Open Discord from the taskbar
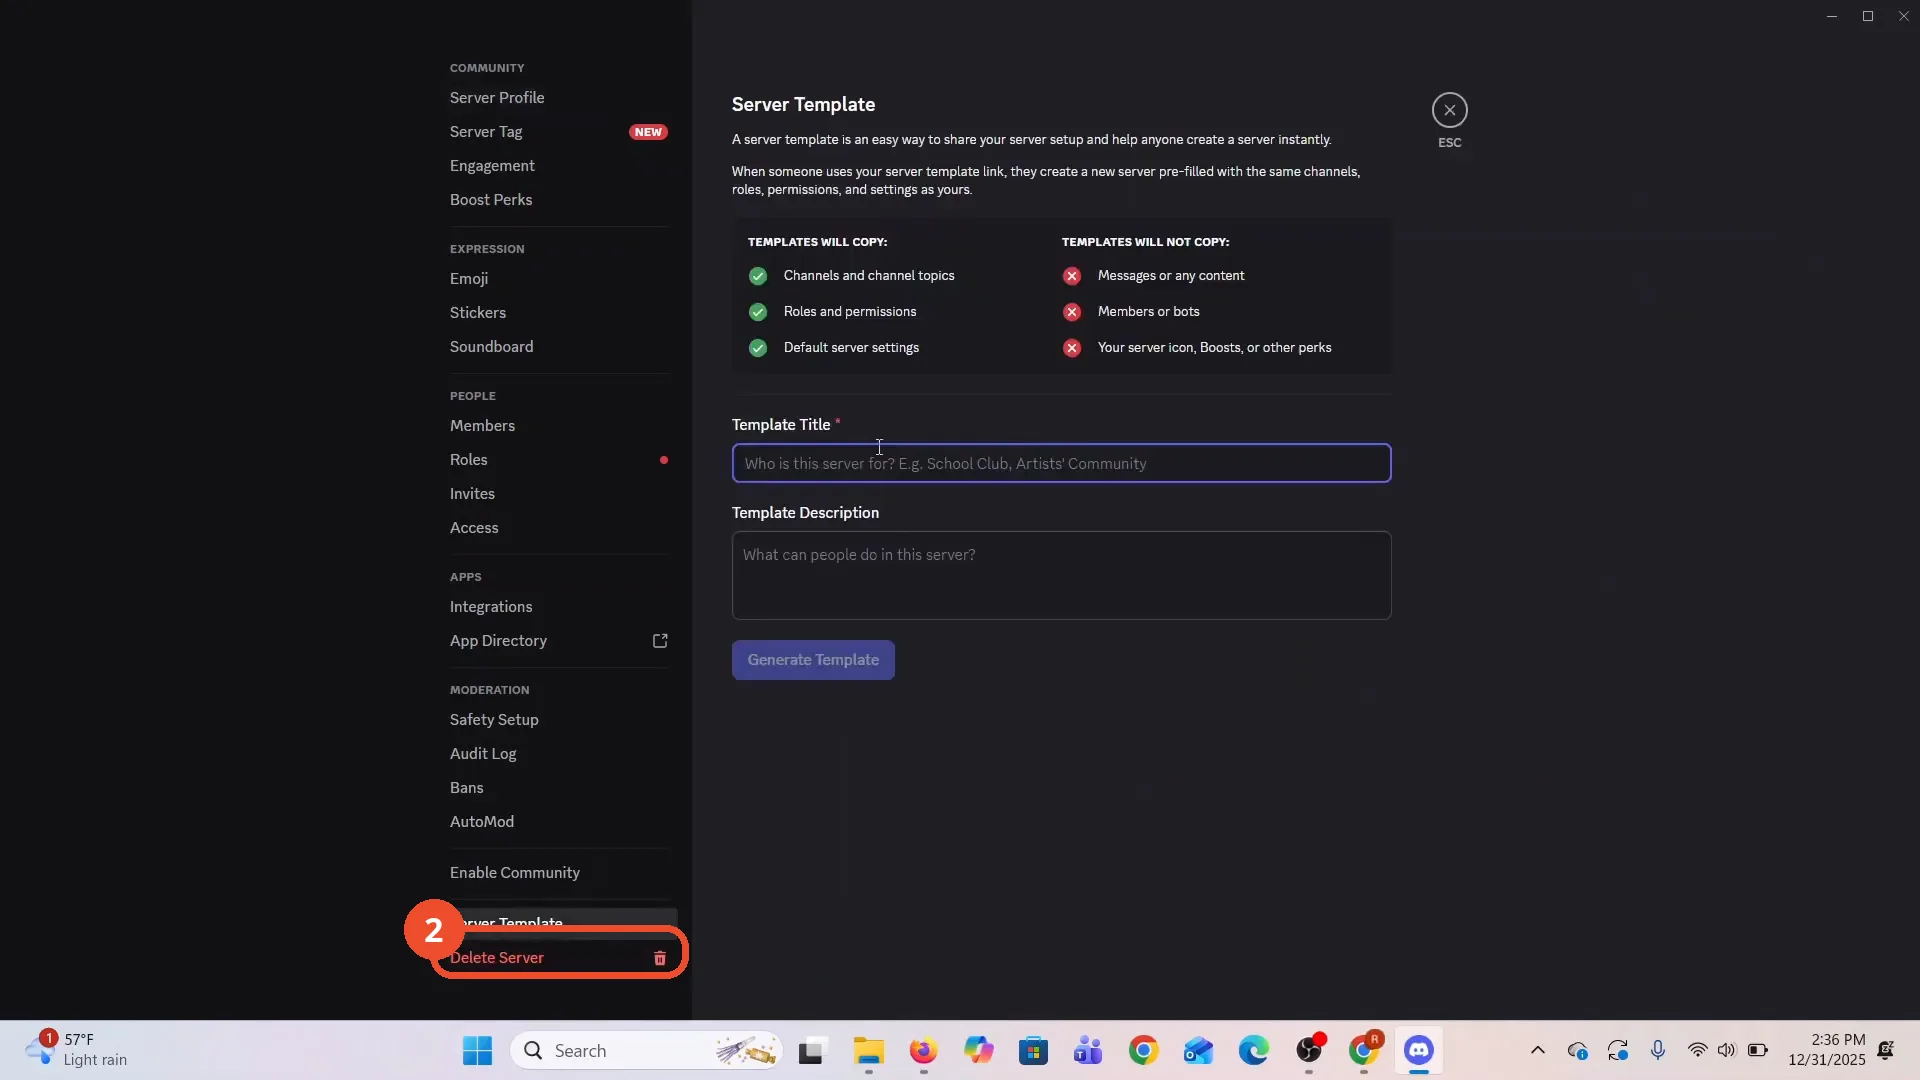The width and height of the screenshot is (1920, 1080). [1418, 1051]
